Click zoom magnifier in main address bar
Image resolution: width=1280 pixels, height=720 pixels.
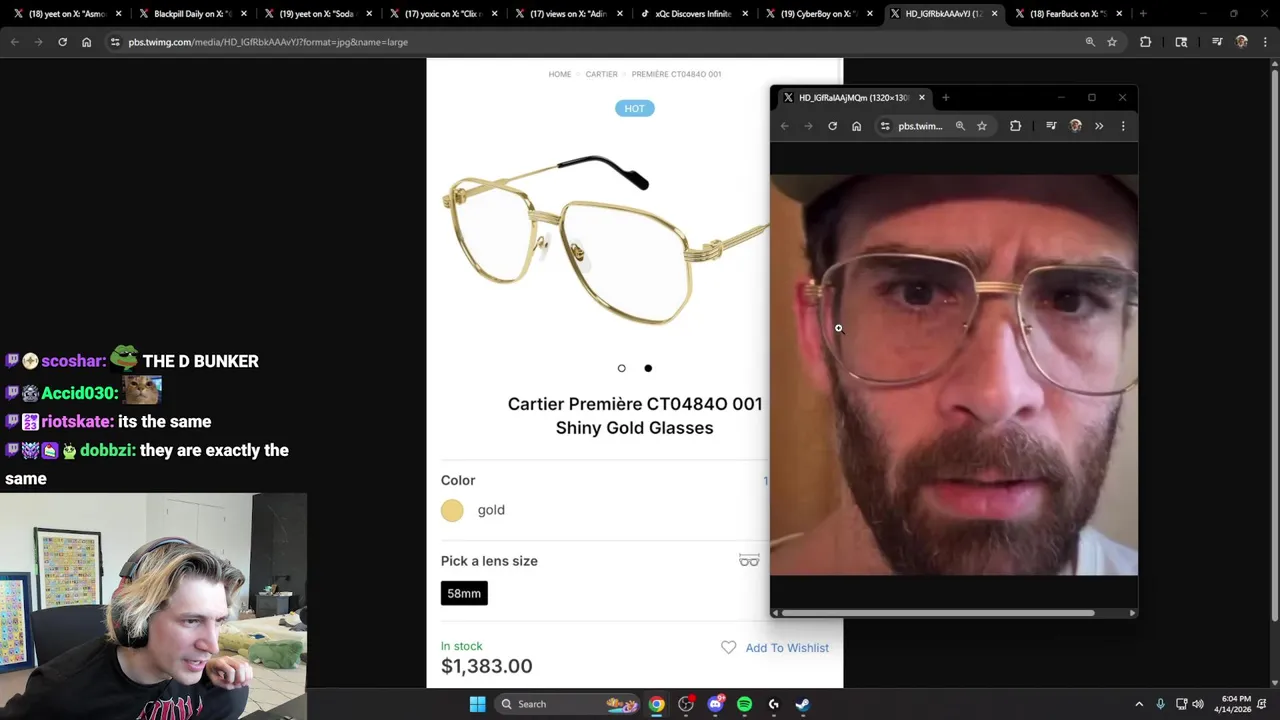coord(1090,42)
